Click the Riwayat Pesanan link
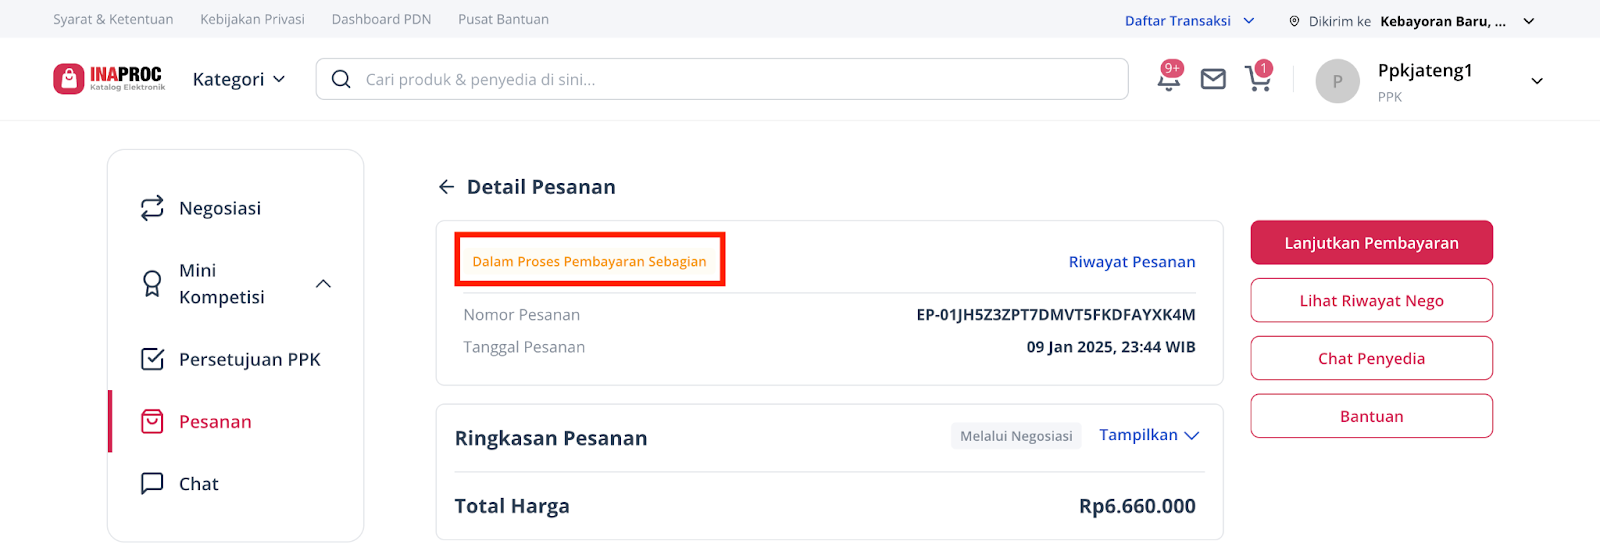1600x555 pixels. [x=1132, y=262]
